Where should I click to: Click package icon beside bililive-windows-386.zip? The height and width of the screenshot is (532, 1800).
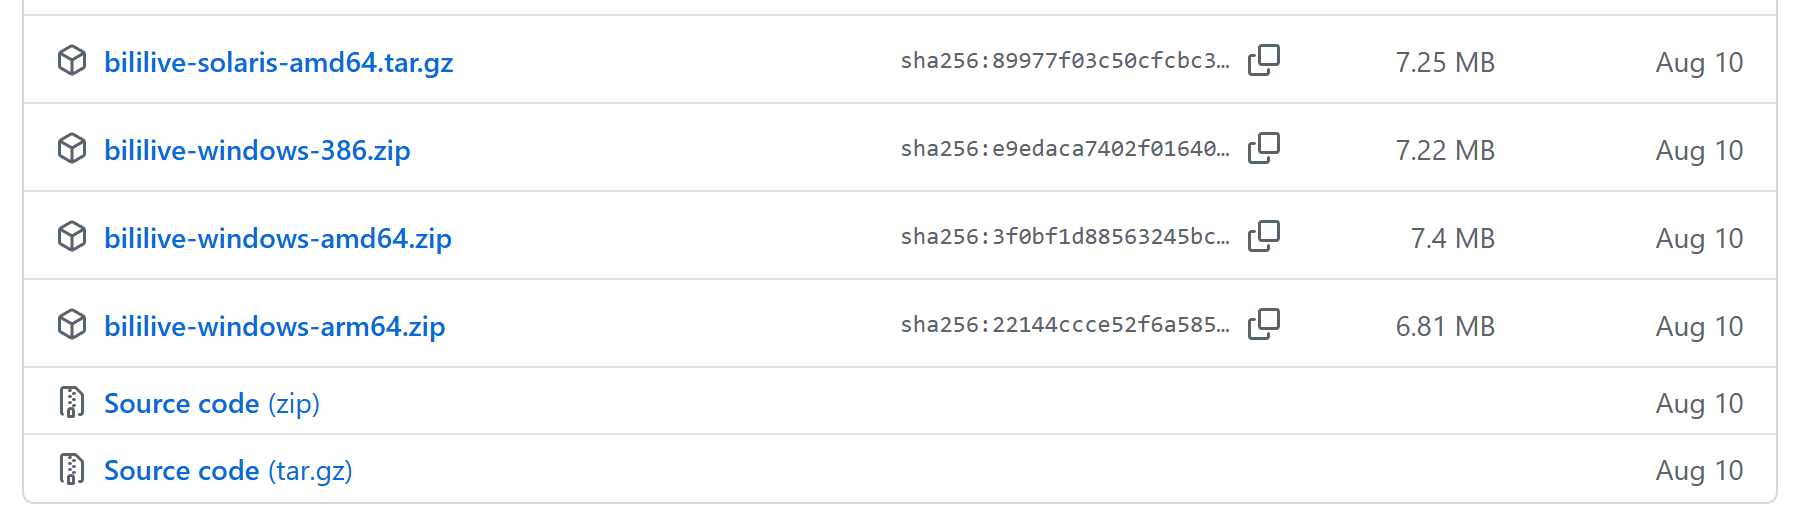pos(72,149)
